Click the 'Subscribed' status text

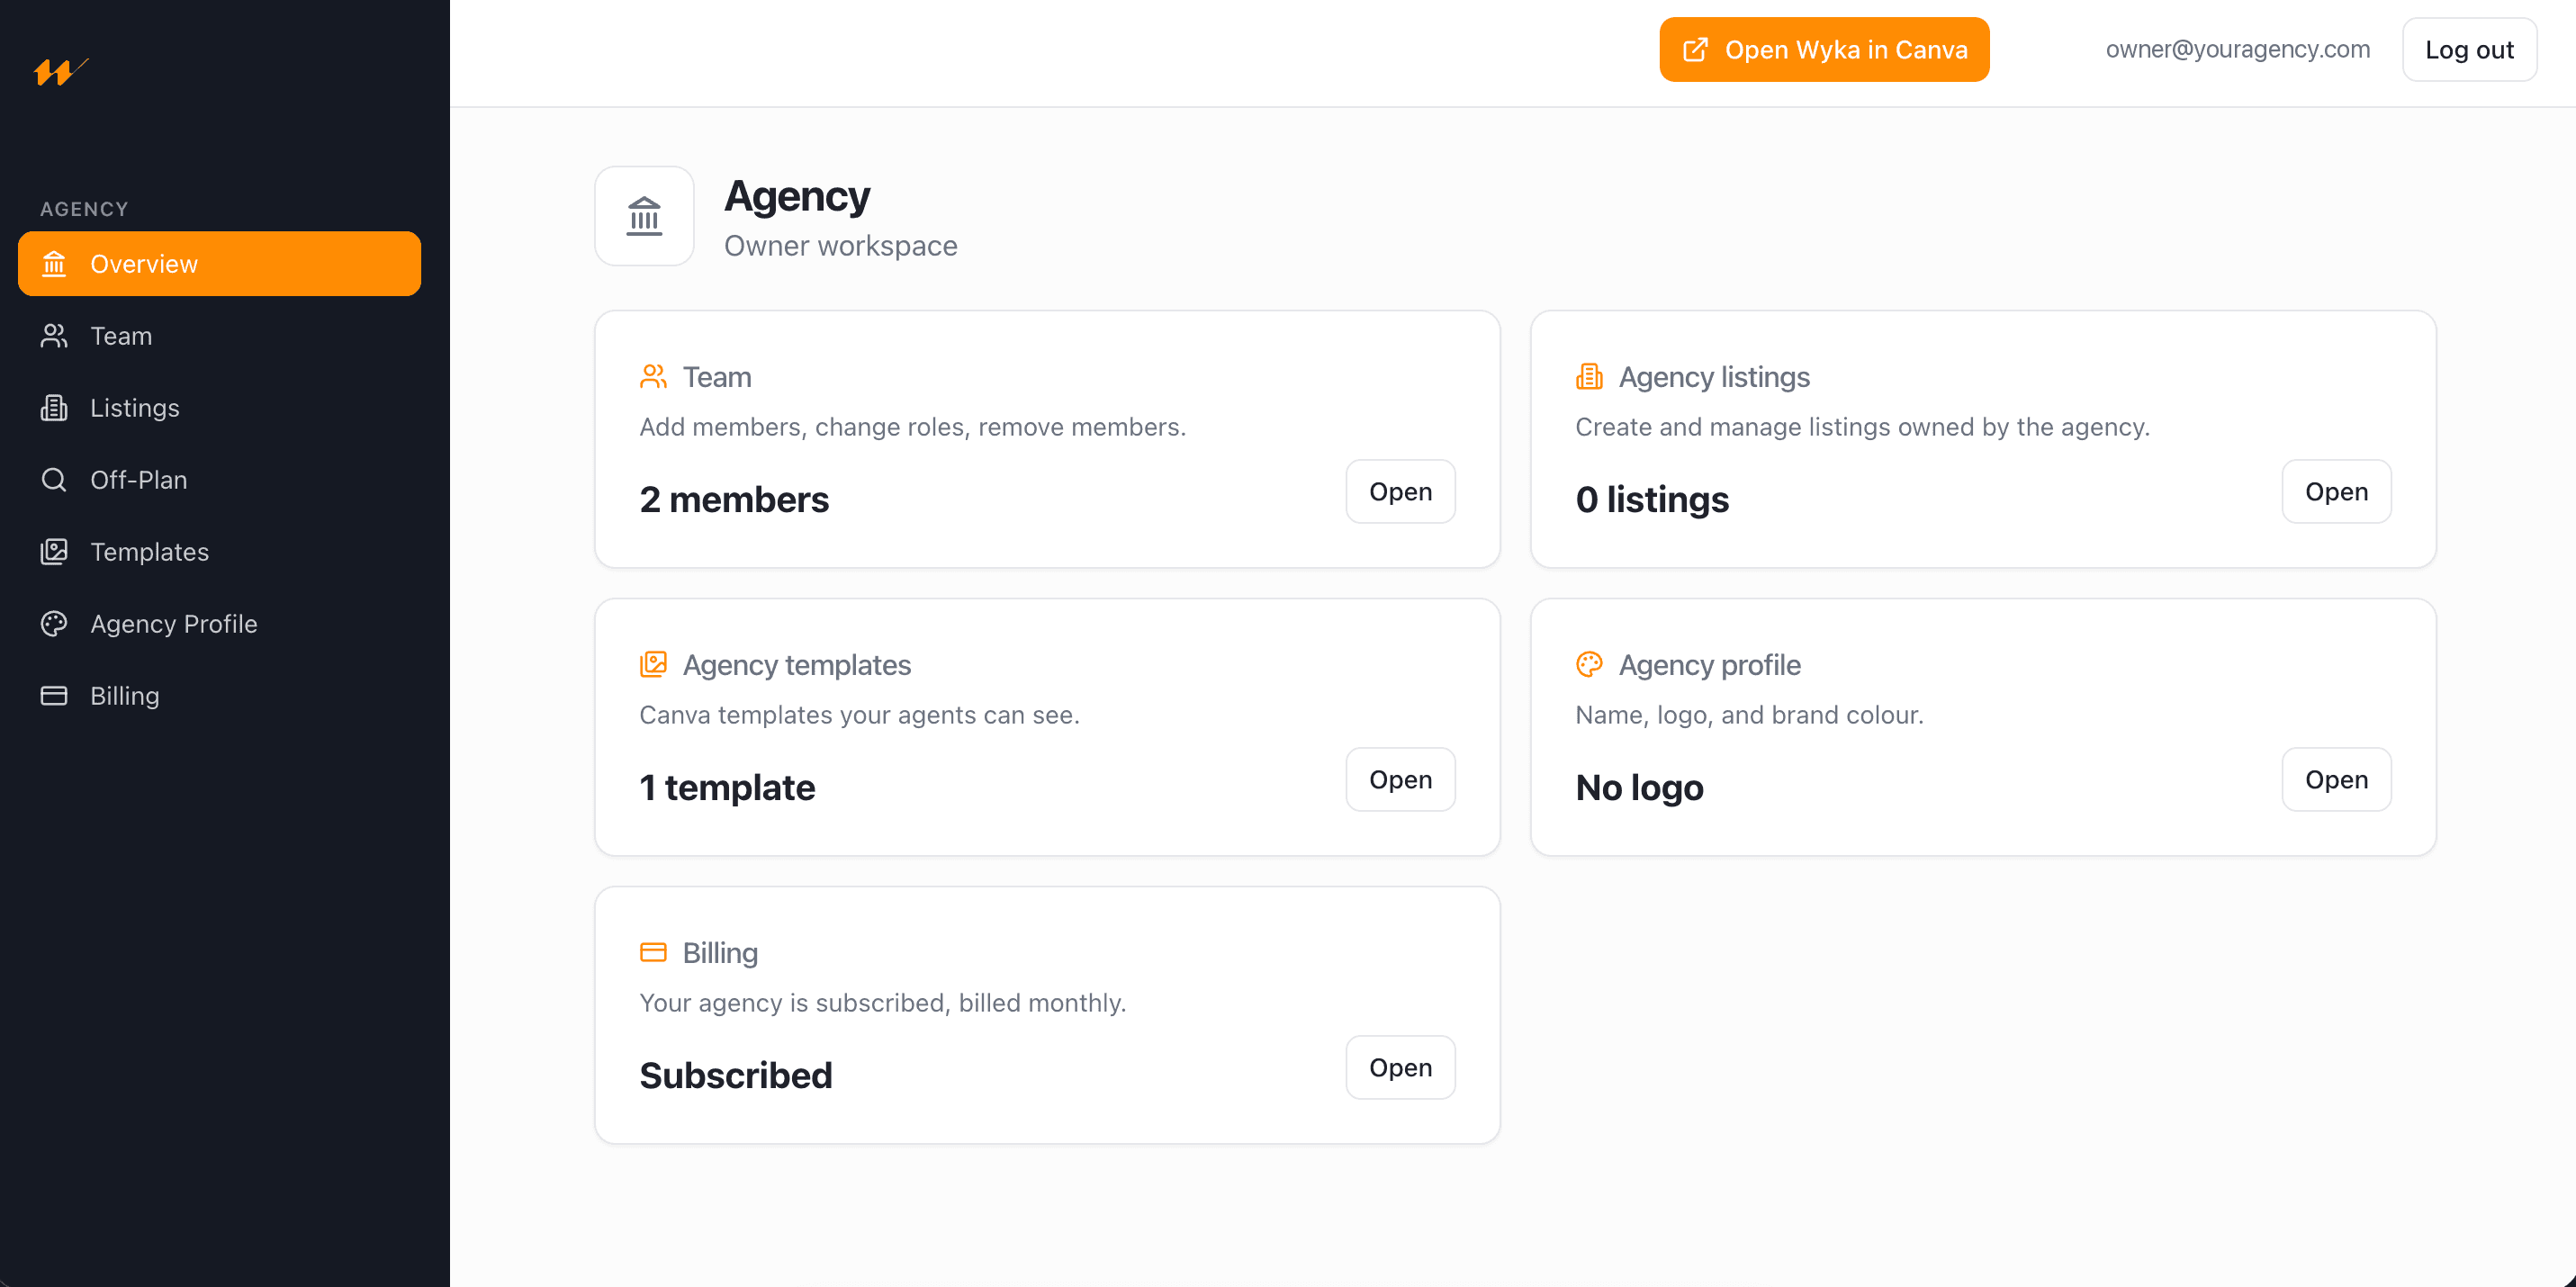tap(735, 1075)
